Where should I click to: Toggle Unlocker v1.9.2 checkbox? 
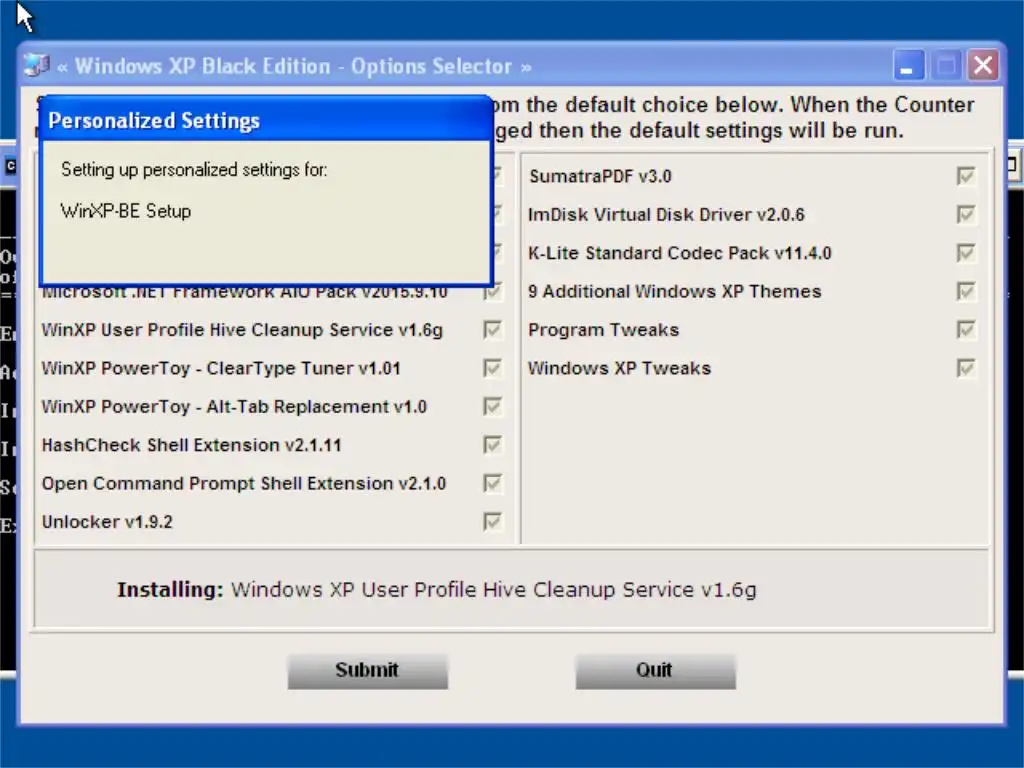(493, 522)
